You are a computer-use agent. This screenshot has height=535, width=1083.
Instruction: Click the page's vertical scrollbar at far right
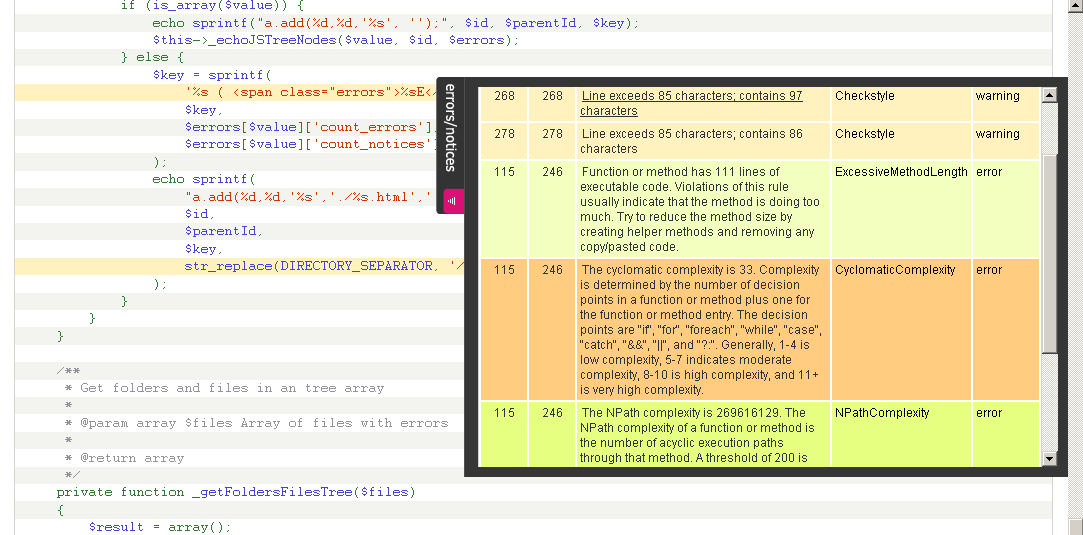point(1074,267)
